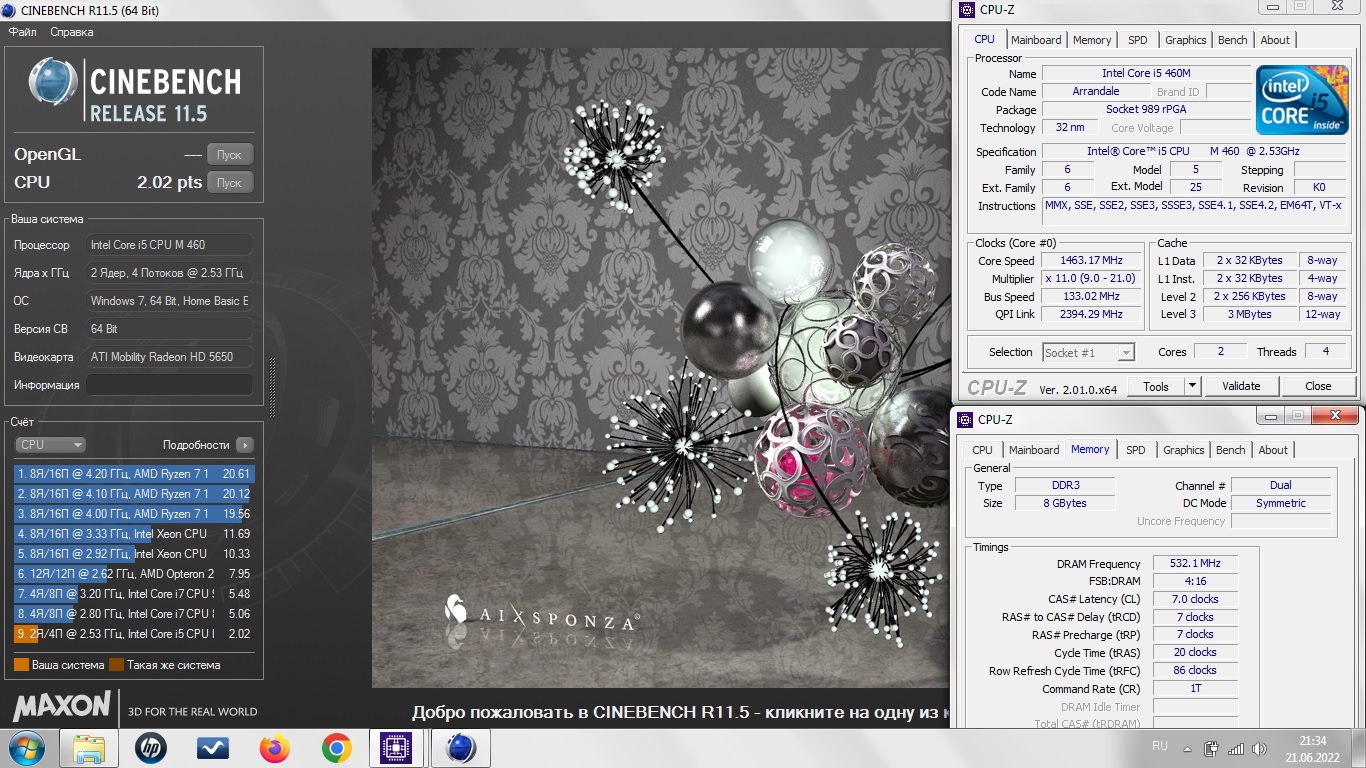Open the blue checkmark app on taskbar

coord(213,748)
